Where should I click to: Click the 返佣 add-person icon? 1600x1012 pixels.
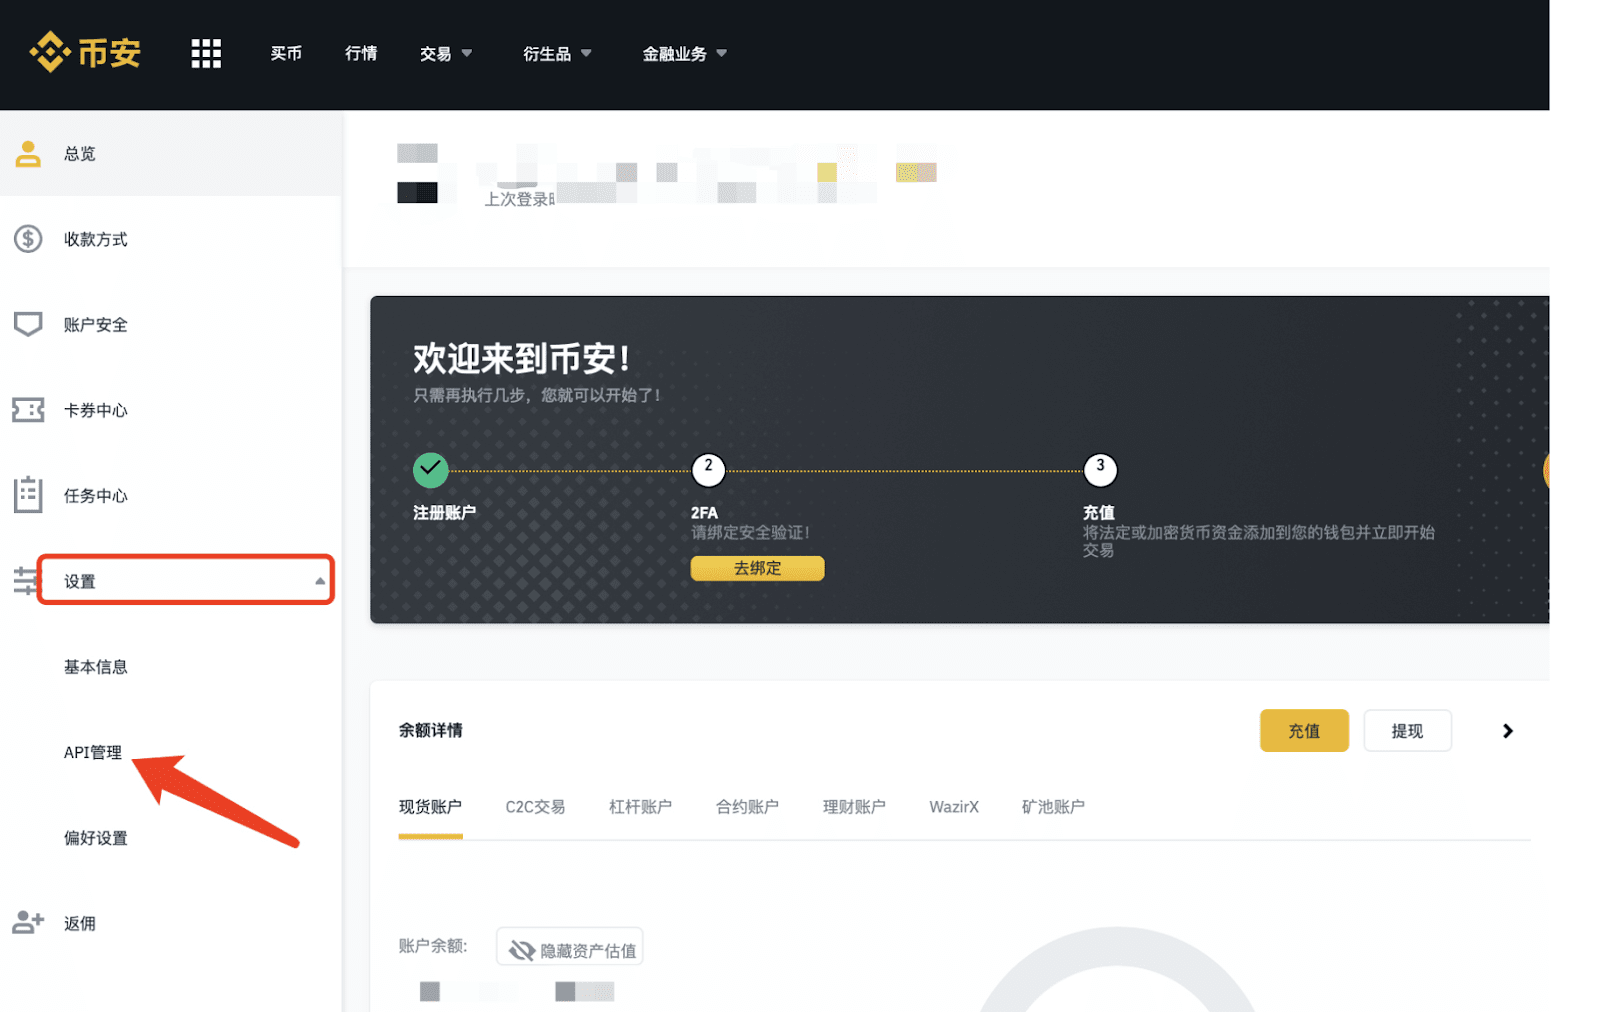click(x=28, y=923)
